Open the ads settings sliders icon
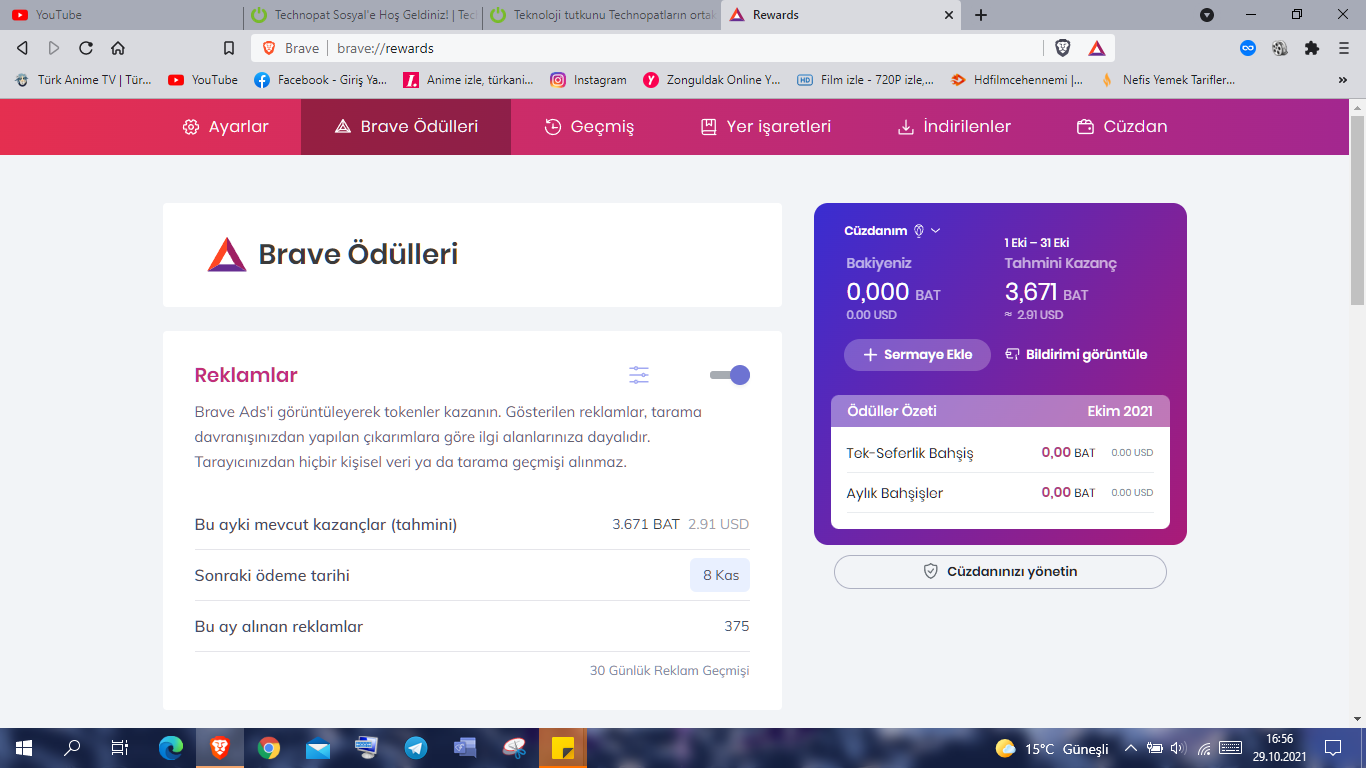 click(x=639, y=375)
